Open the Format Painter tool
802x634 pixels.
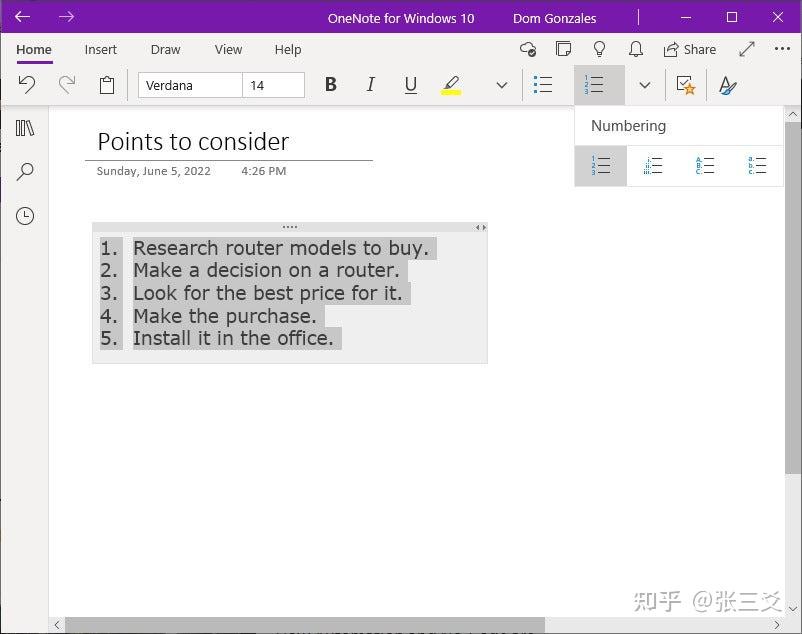pyautogui.click(x=728, y=85)
